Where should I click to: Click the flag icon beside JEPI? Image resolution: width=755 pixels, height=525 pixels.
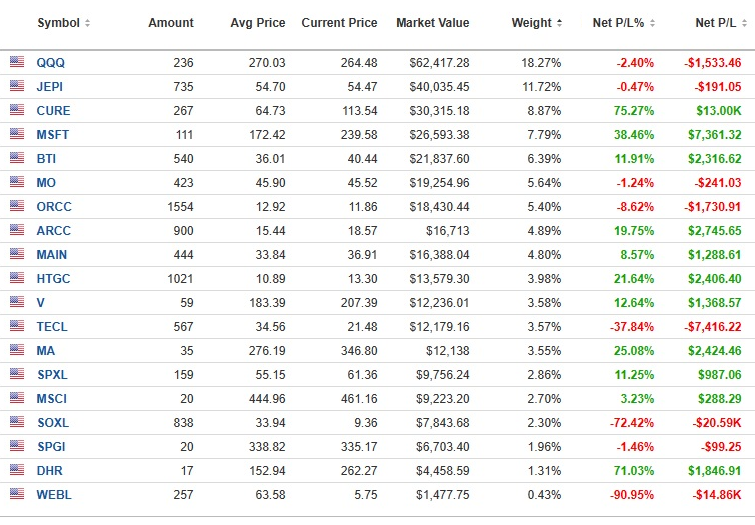(x=16, y=86)
